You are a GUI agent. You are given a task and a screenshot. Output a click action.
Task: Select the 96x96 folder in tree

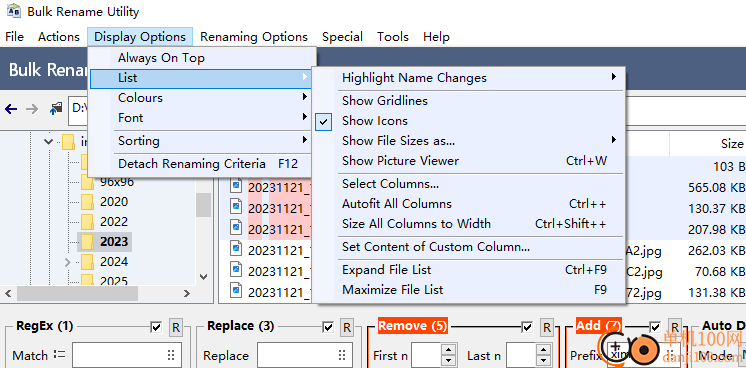tap(117, 182)
